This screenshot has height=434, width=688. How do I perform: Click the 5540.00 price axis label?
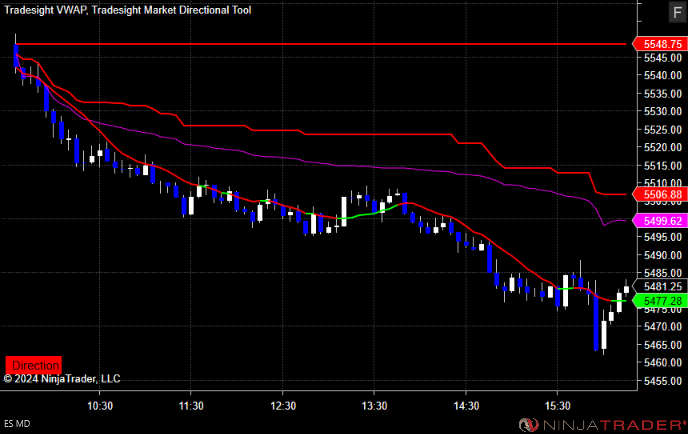663,75
